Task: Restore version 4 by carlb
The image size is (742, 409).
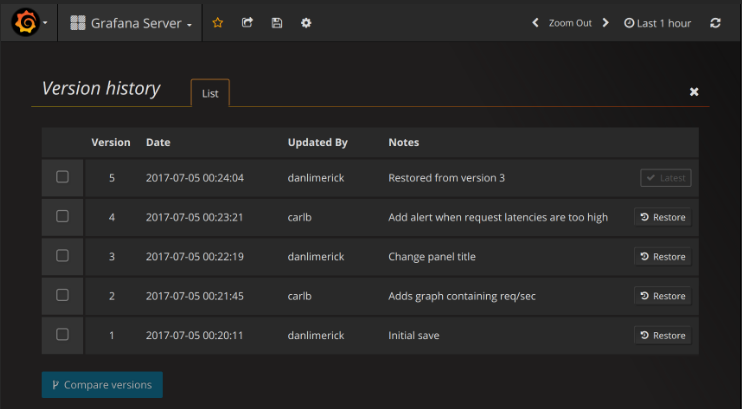Action: pos(662,217)
